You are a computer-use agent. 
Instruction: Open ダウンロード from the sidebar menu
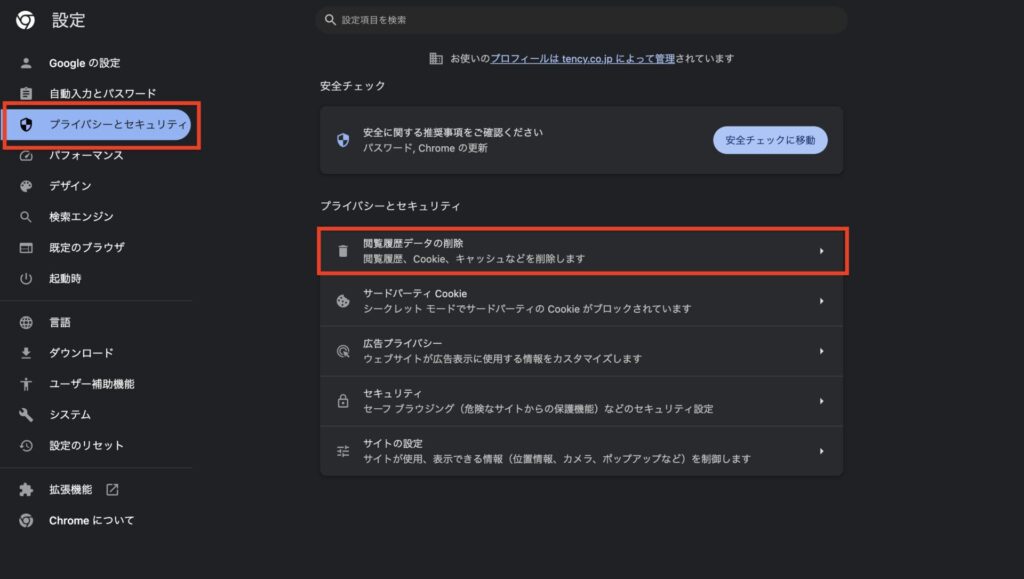[81, 353]
